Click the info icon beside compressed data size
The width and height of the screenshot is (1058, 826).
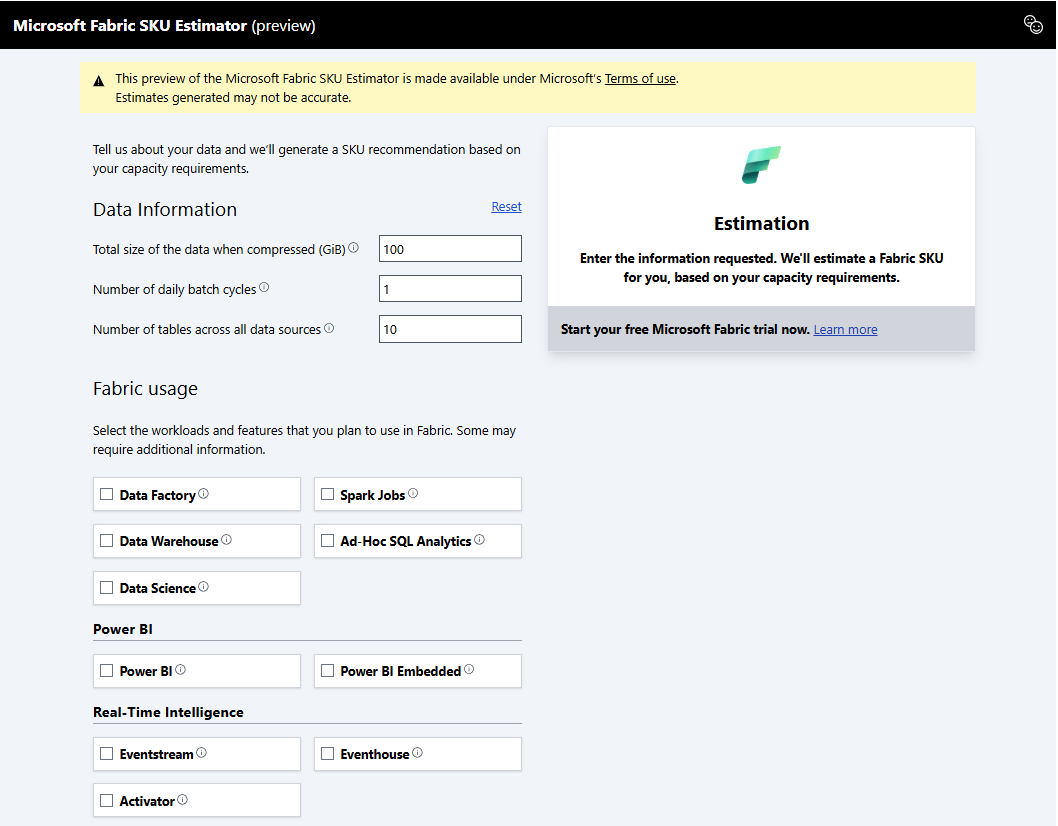[354, 248]
